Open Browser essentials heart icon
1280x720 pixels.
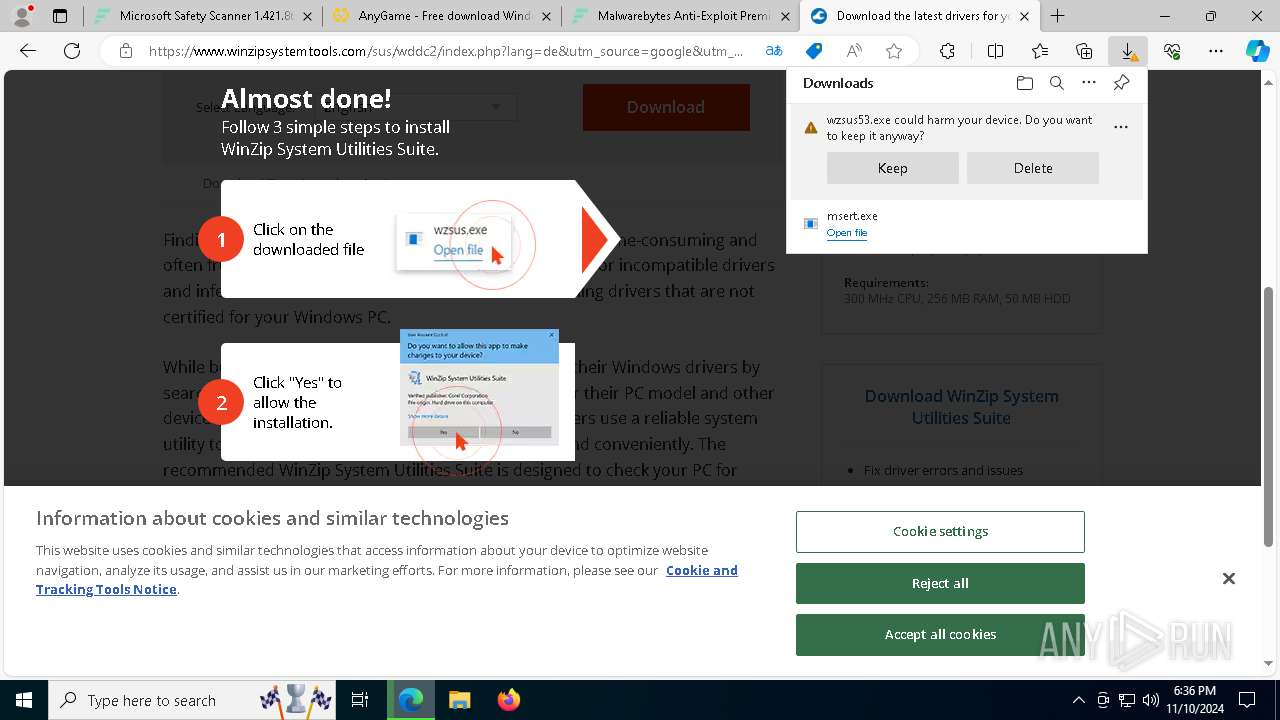coord(1172,51)
